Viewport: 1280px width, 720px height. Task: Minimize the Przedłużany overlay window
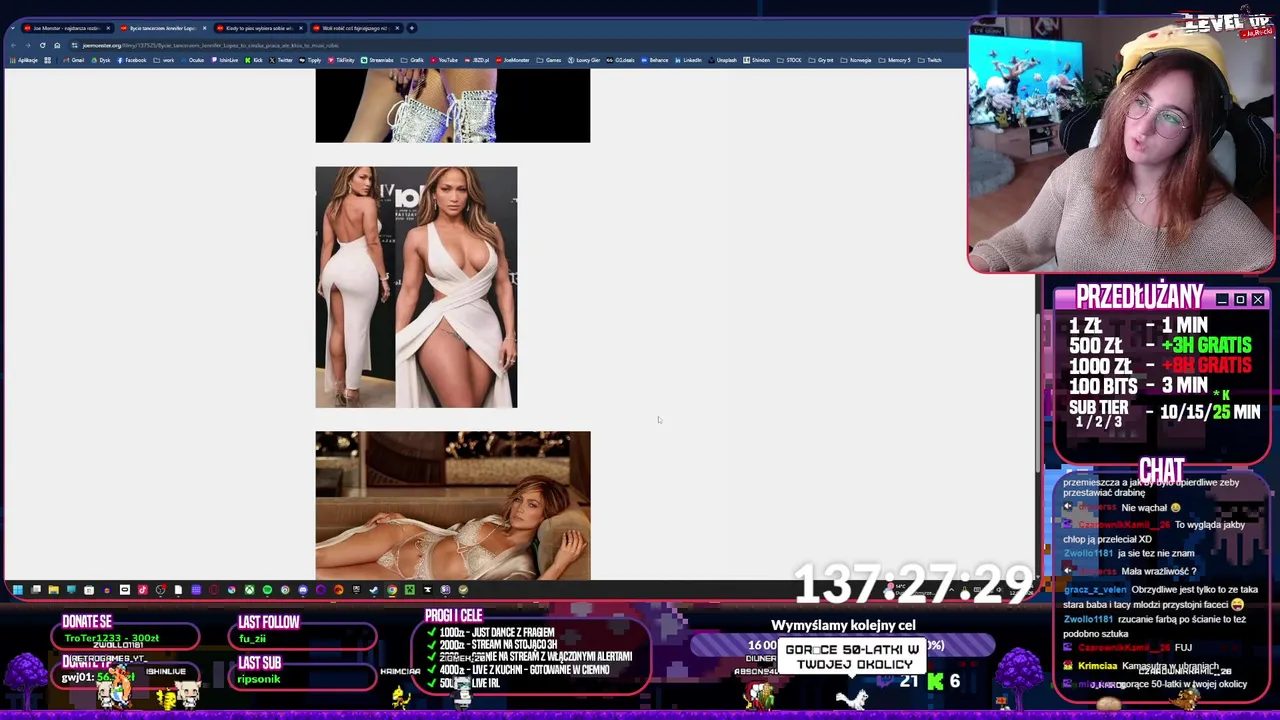pos(1222,300)
